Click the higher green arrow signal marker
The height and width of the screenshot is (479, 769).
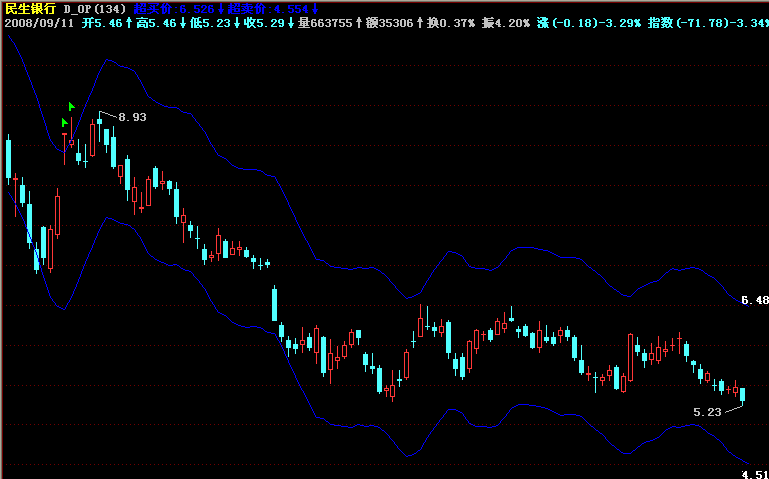coord(72,106)
